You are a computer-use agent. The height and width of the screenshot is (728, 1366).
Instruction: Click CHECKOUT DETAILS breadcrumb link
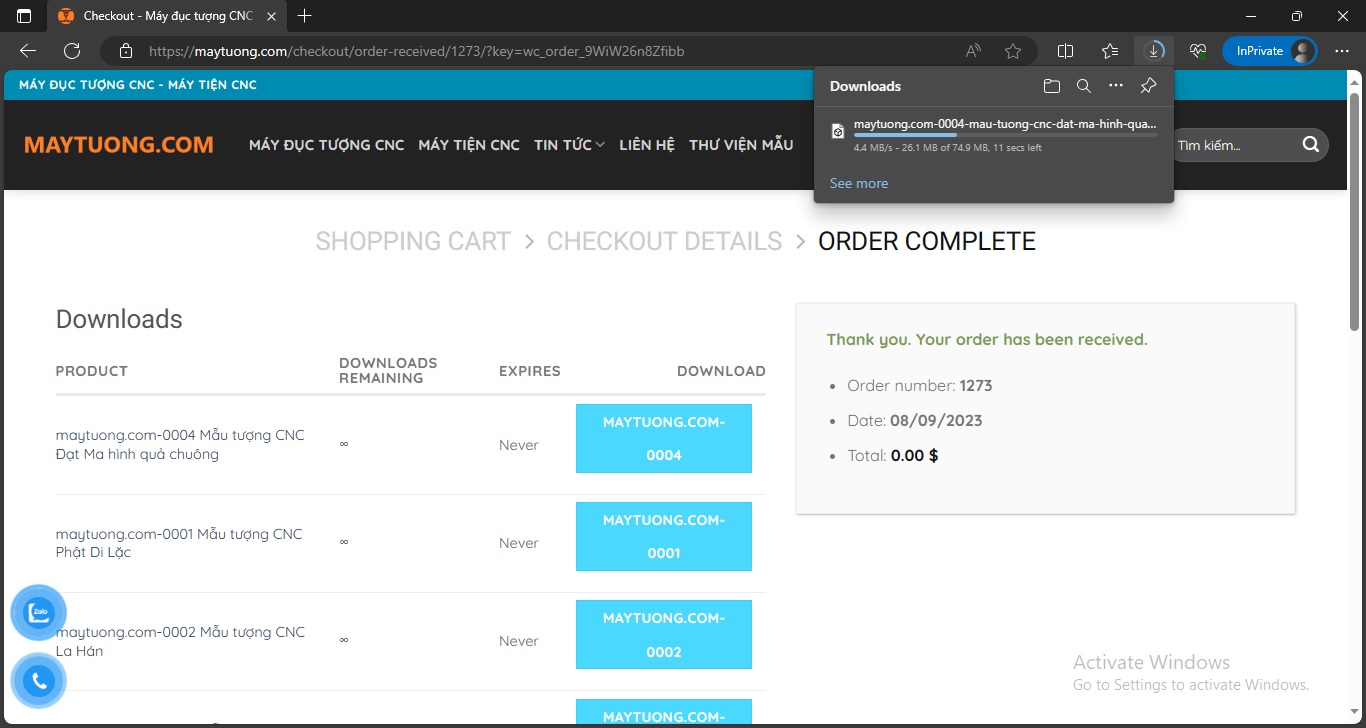[665, 241]
